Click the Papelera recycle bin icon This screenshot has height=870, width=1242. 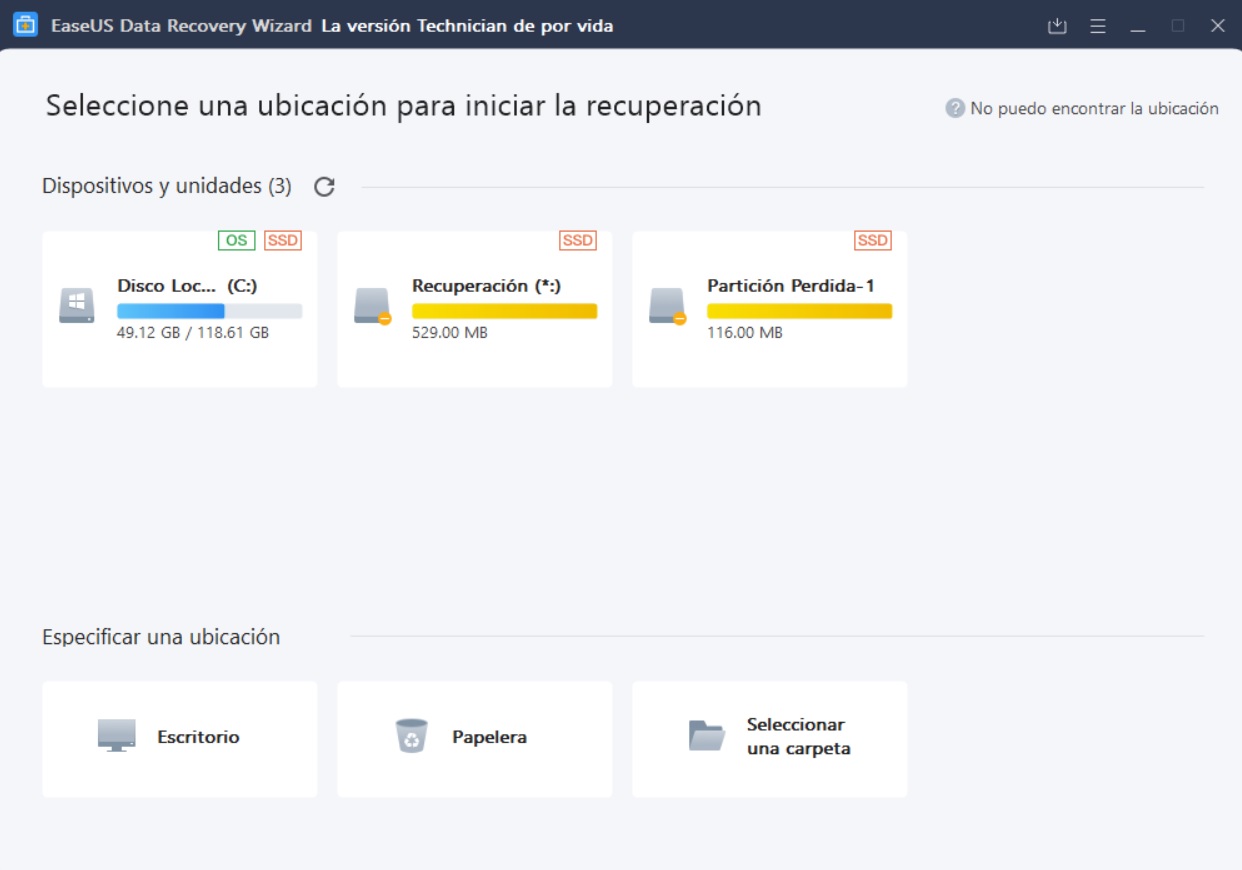coord(411,735)
